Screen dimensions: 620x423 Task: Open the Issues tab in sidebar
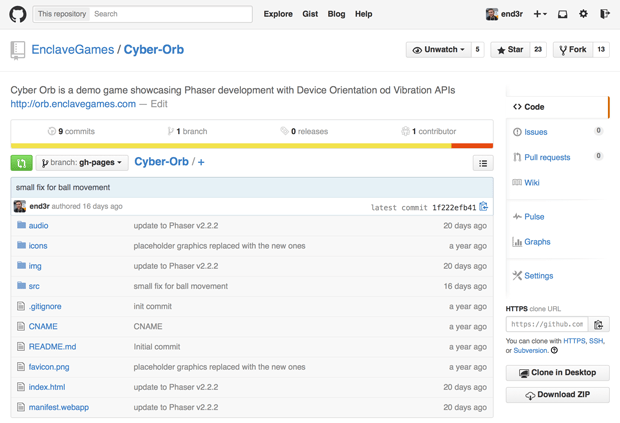(536, 132)
